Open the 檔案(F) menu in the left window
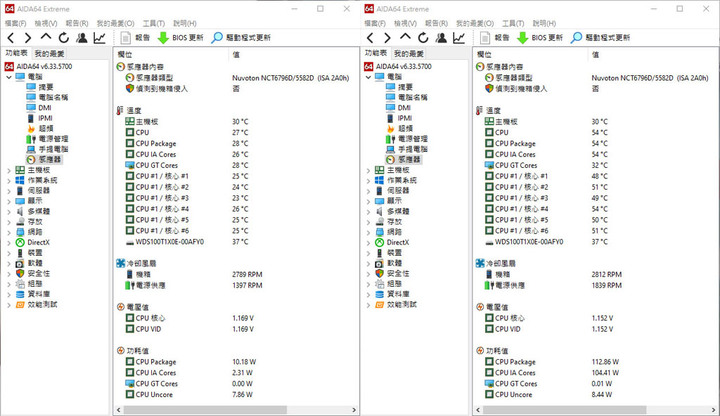Viewport: 720px width, 416px height. (x=16, y=23)
